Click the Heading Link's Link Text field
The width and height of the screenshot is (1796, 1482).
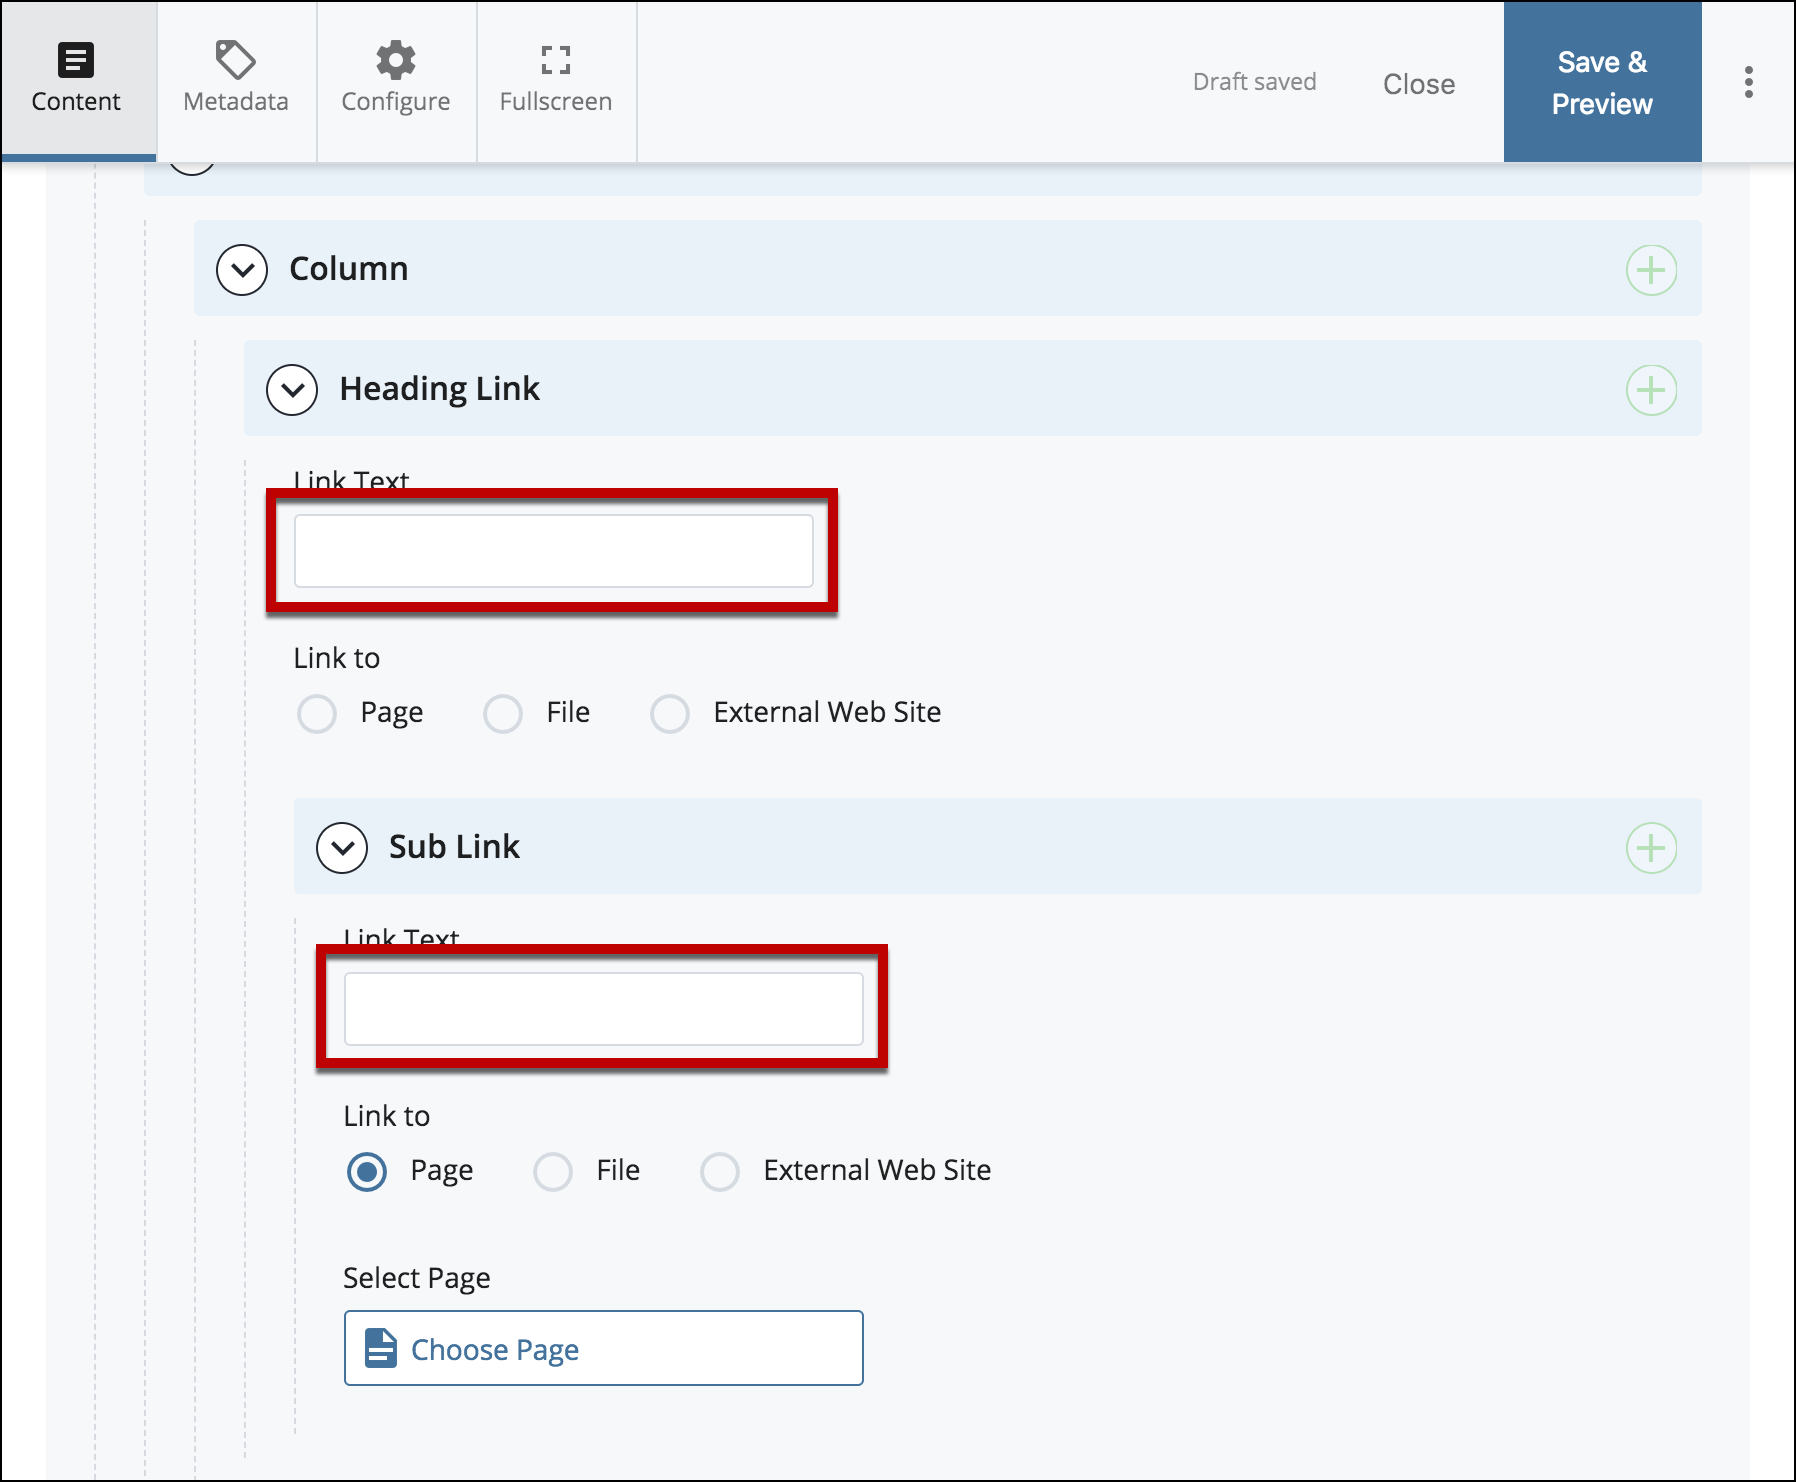pos(553,551)
